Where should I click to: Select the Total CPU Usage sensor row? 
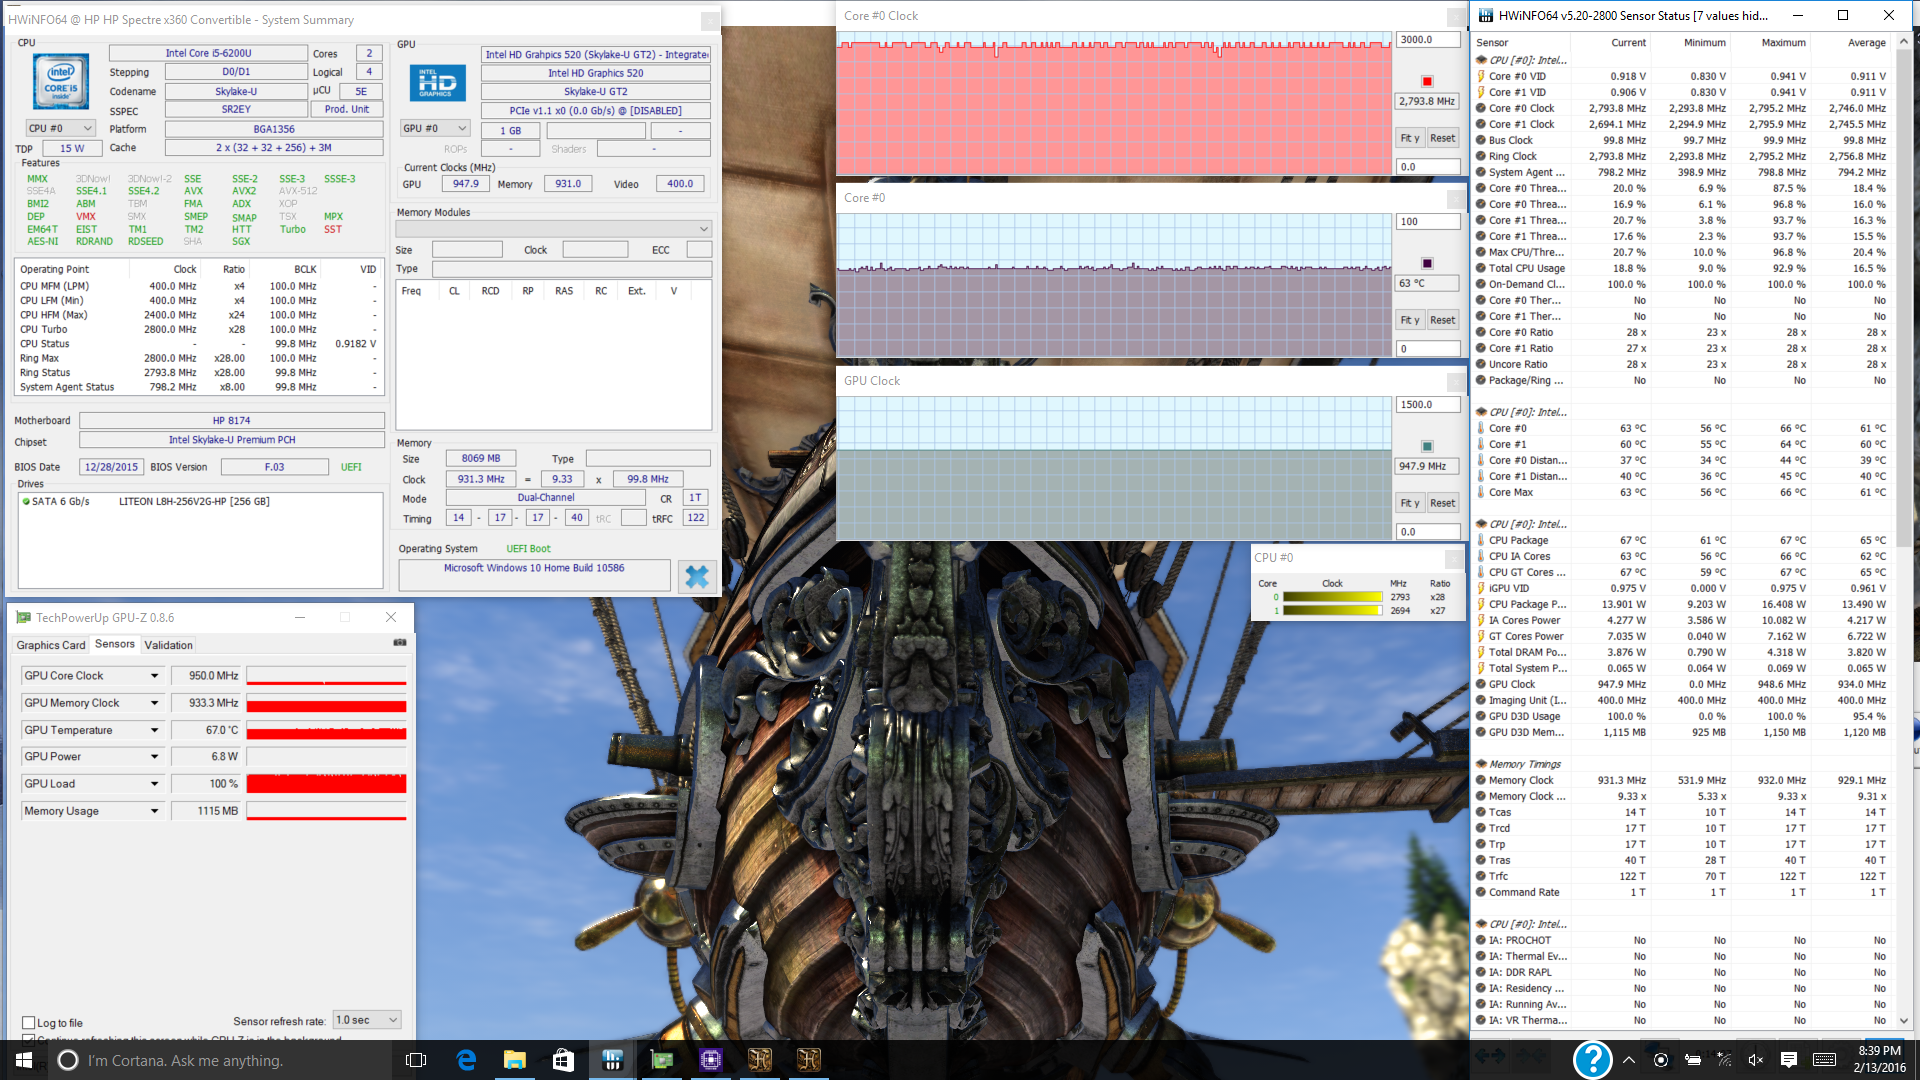click(x=1682, y=268)
